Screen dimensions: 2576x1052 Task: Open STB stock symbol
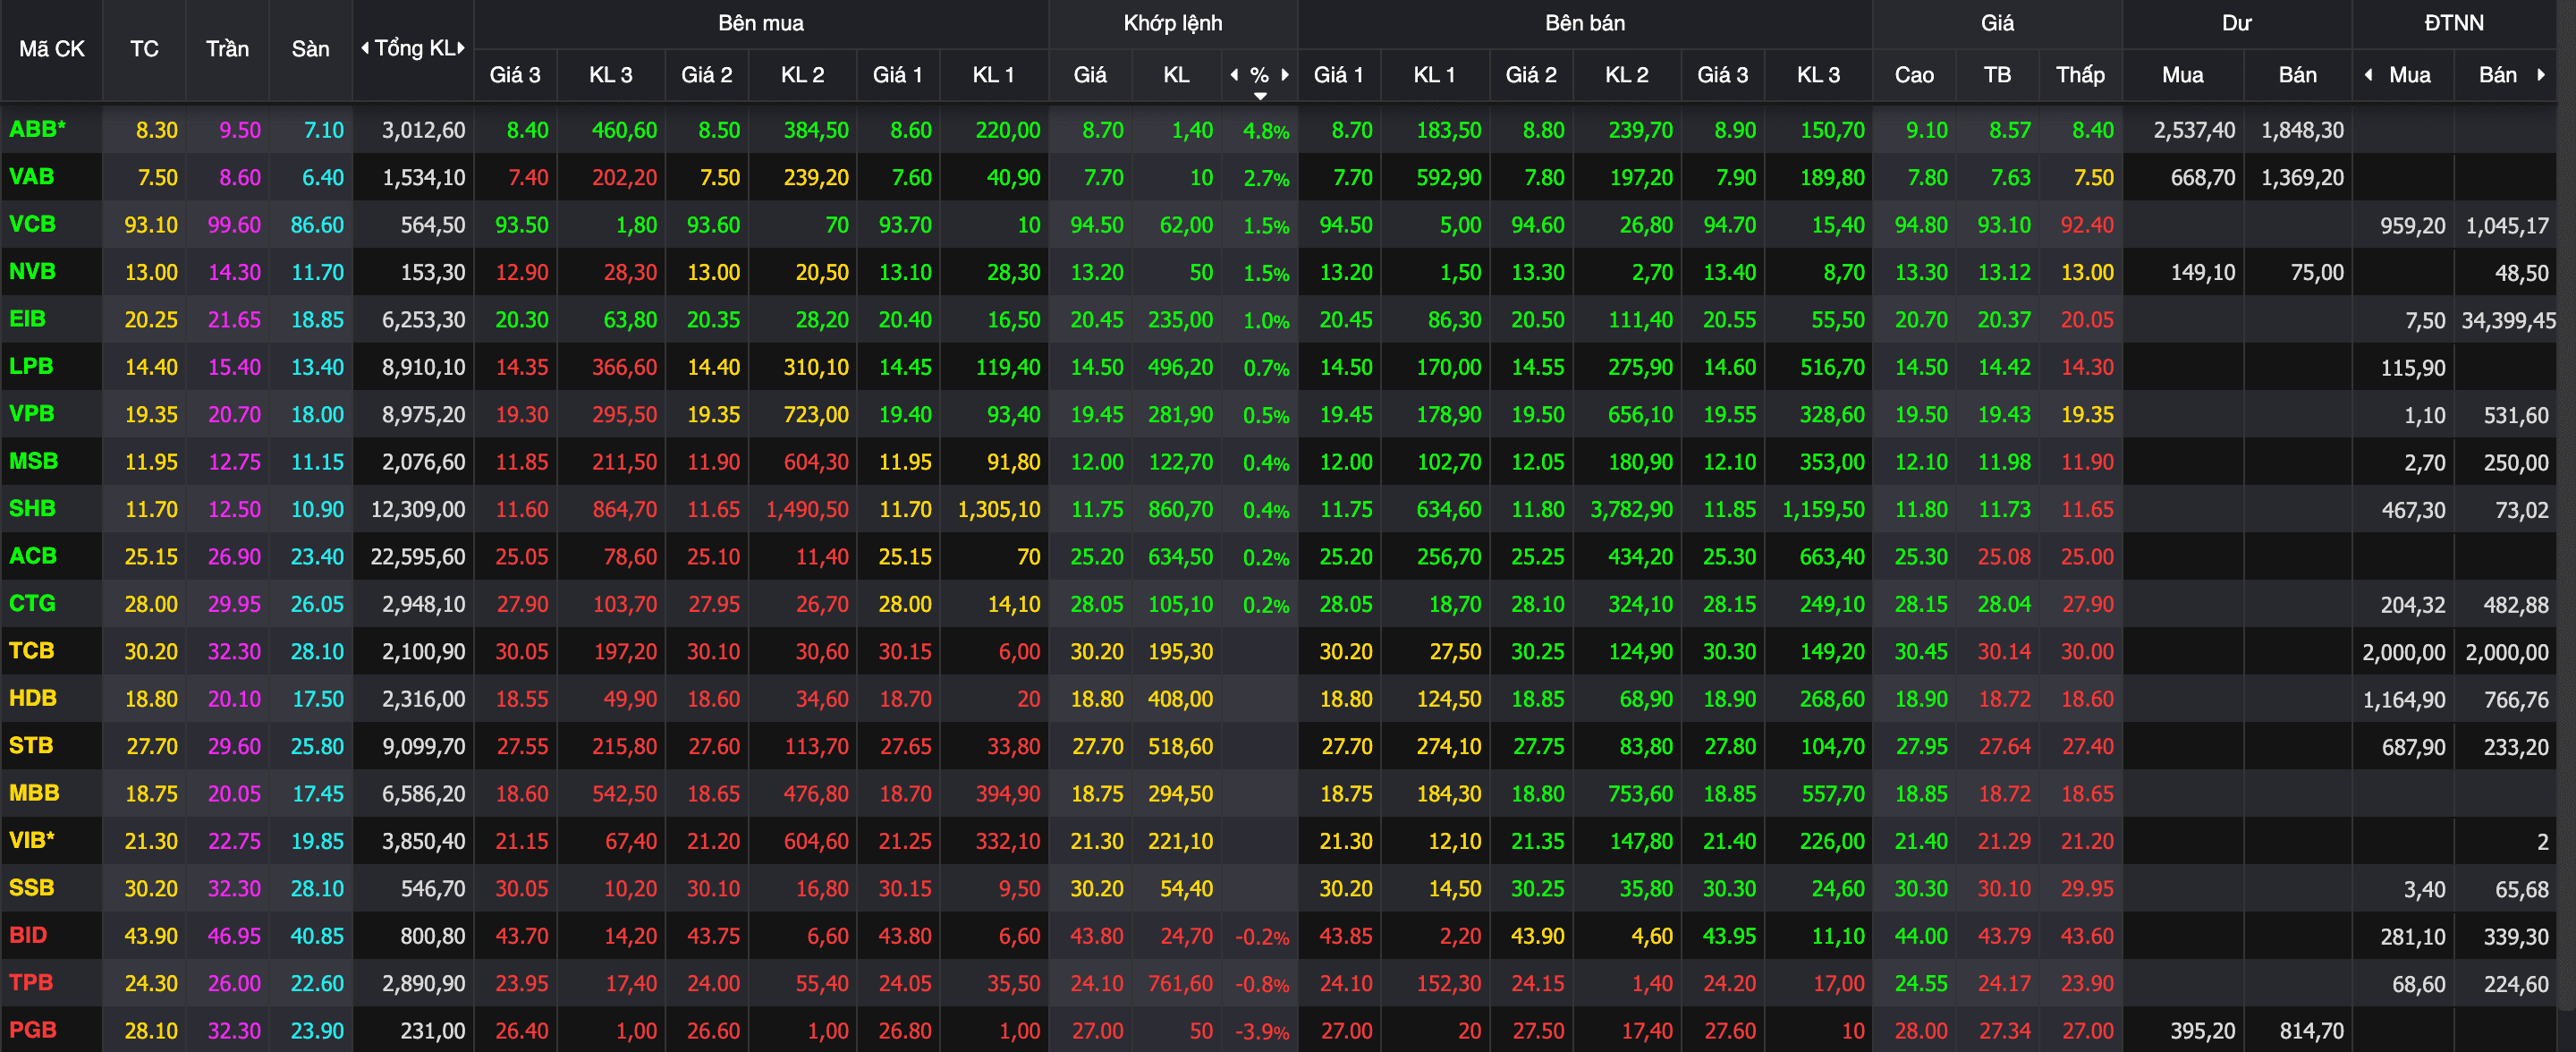pyautogui.click(x=31, y=745)
